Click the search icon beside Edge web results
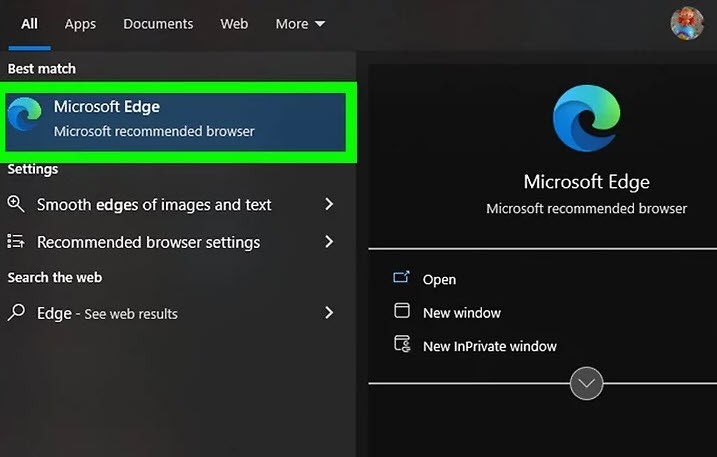The height and width of the screenshot is (457, 717). [16, 312]
